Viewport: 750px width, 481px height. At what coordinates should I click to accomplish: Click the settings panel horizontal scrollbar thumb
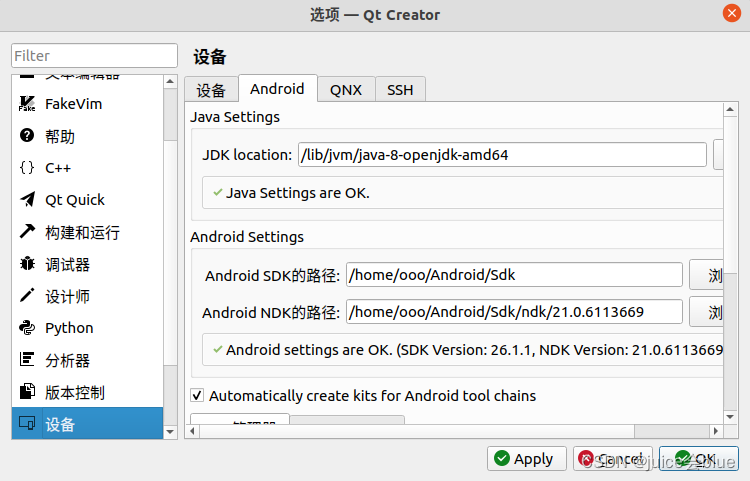(417, 431)
